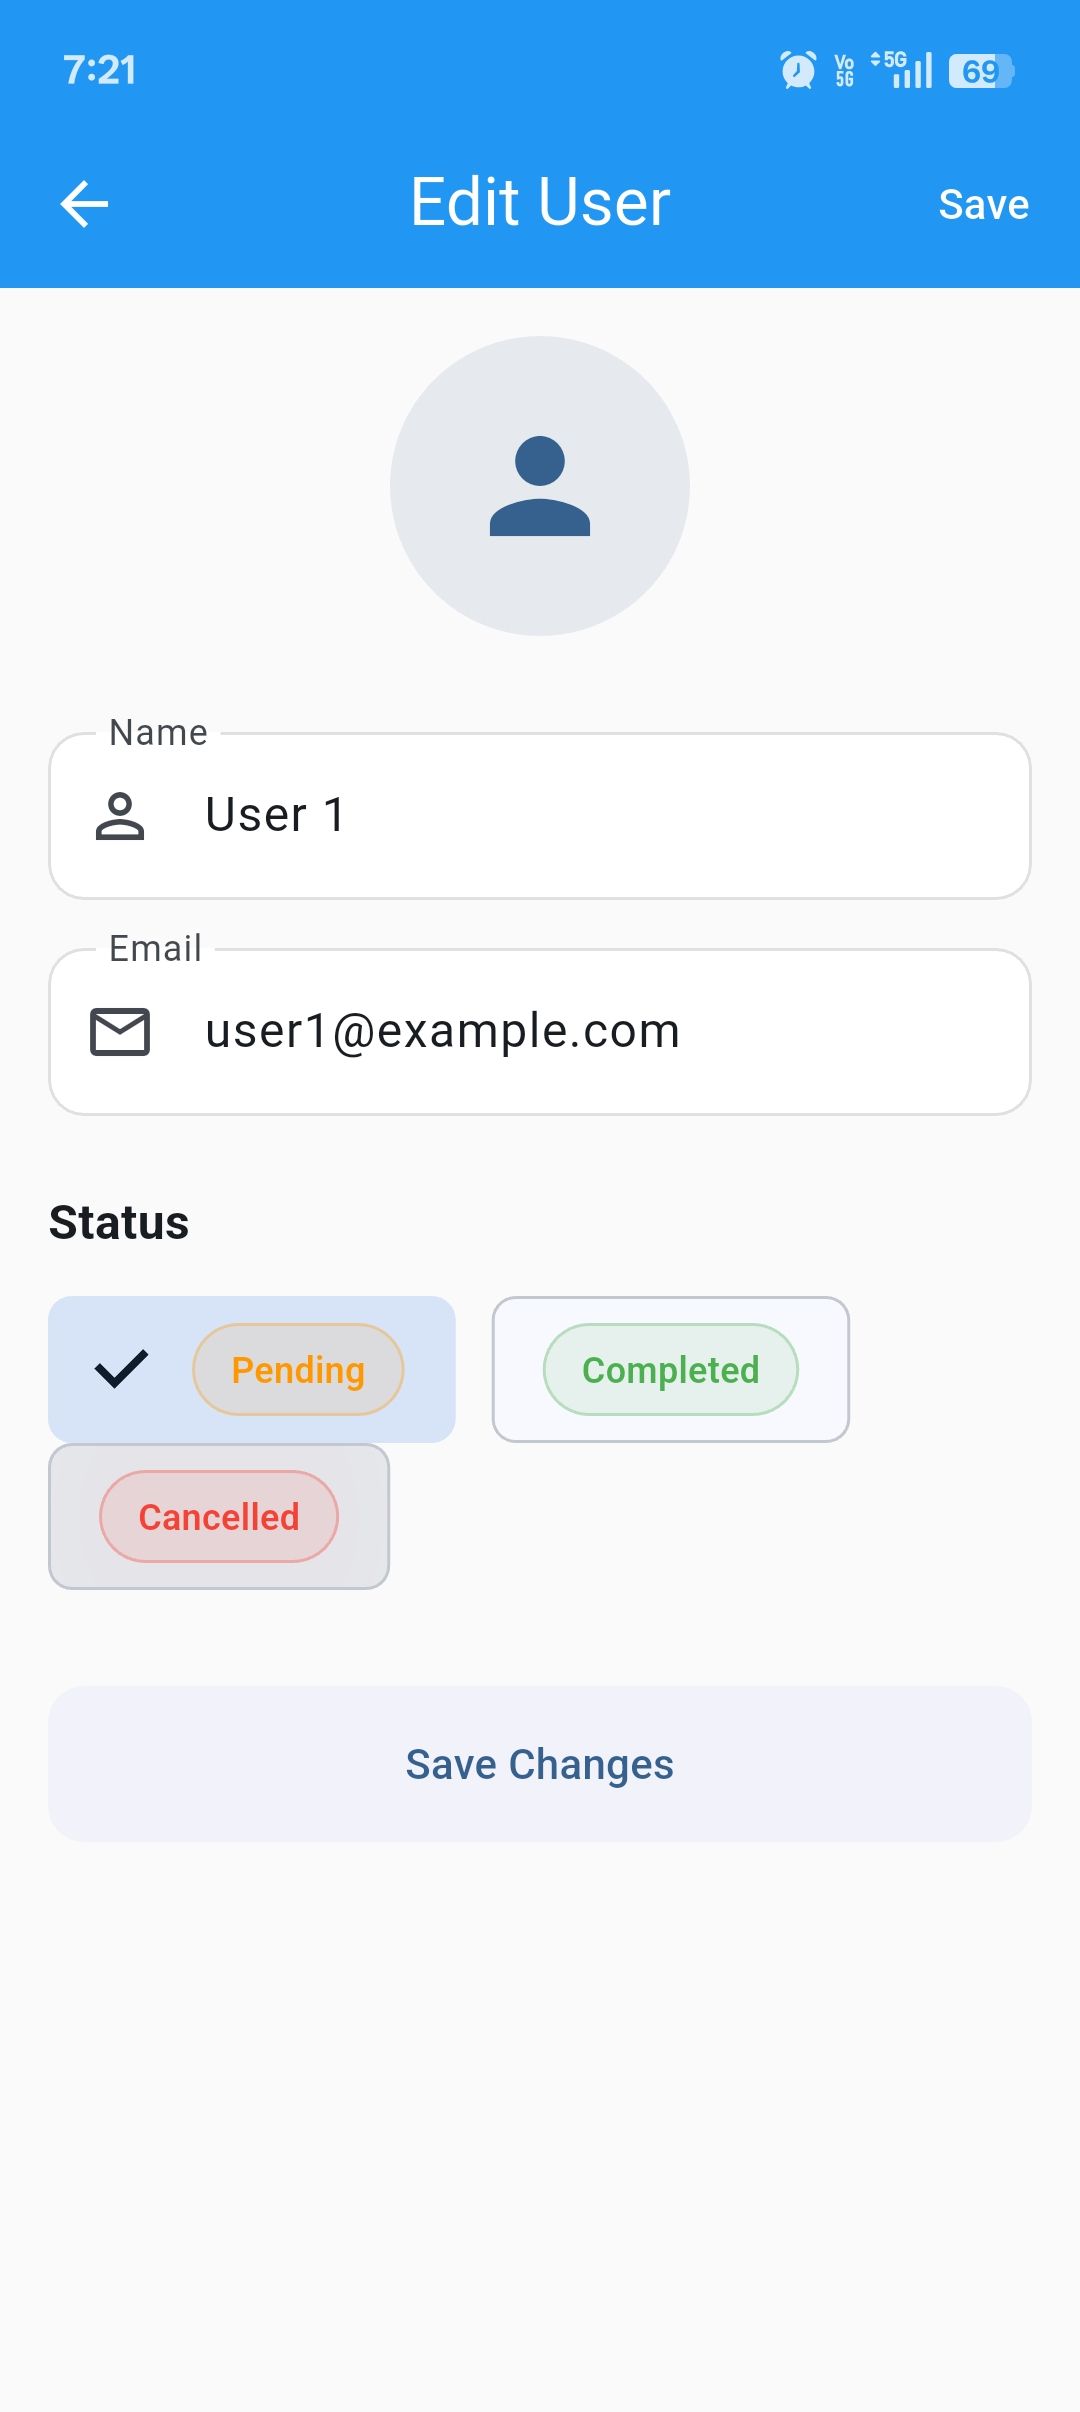Image resolution: width=1080 pixels, height=2412 pixels.
Task: Select the Completed status chip
Action: coord(670,1370)
